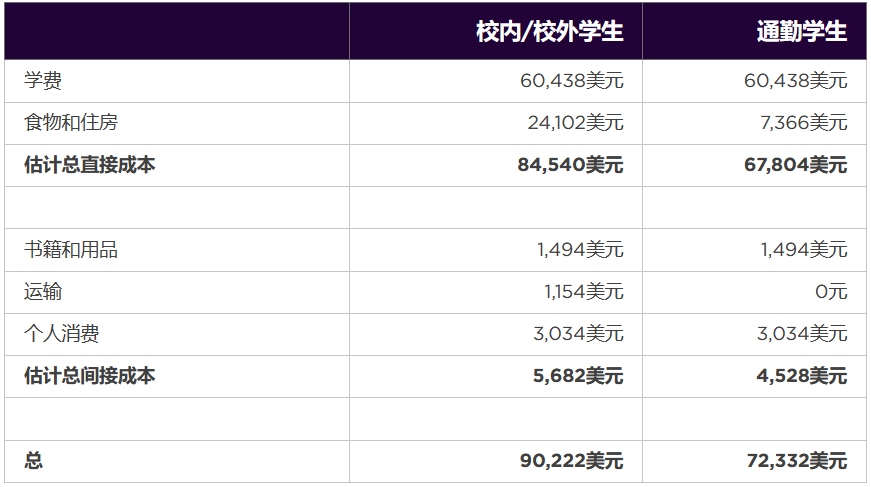The image size is (871, 487).
Task: Select the 67,804美元 direct cost total
Action: click(797, 165)
